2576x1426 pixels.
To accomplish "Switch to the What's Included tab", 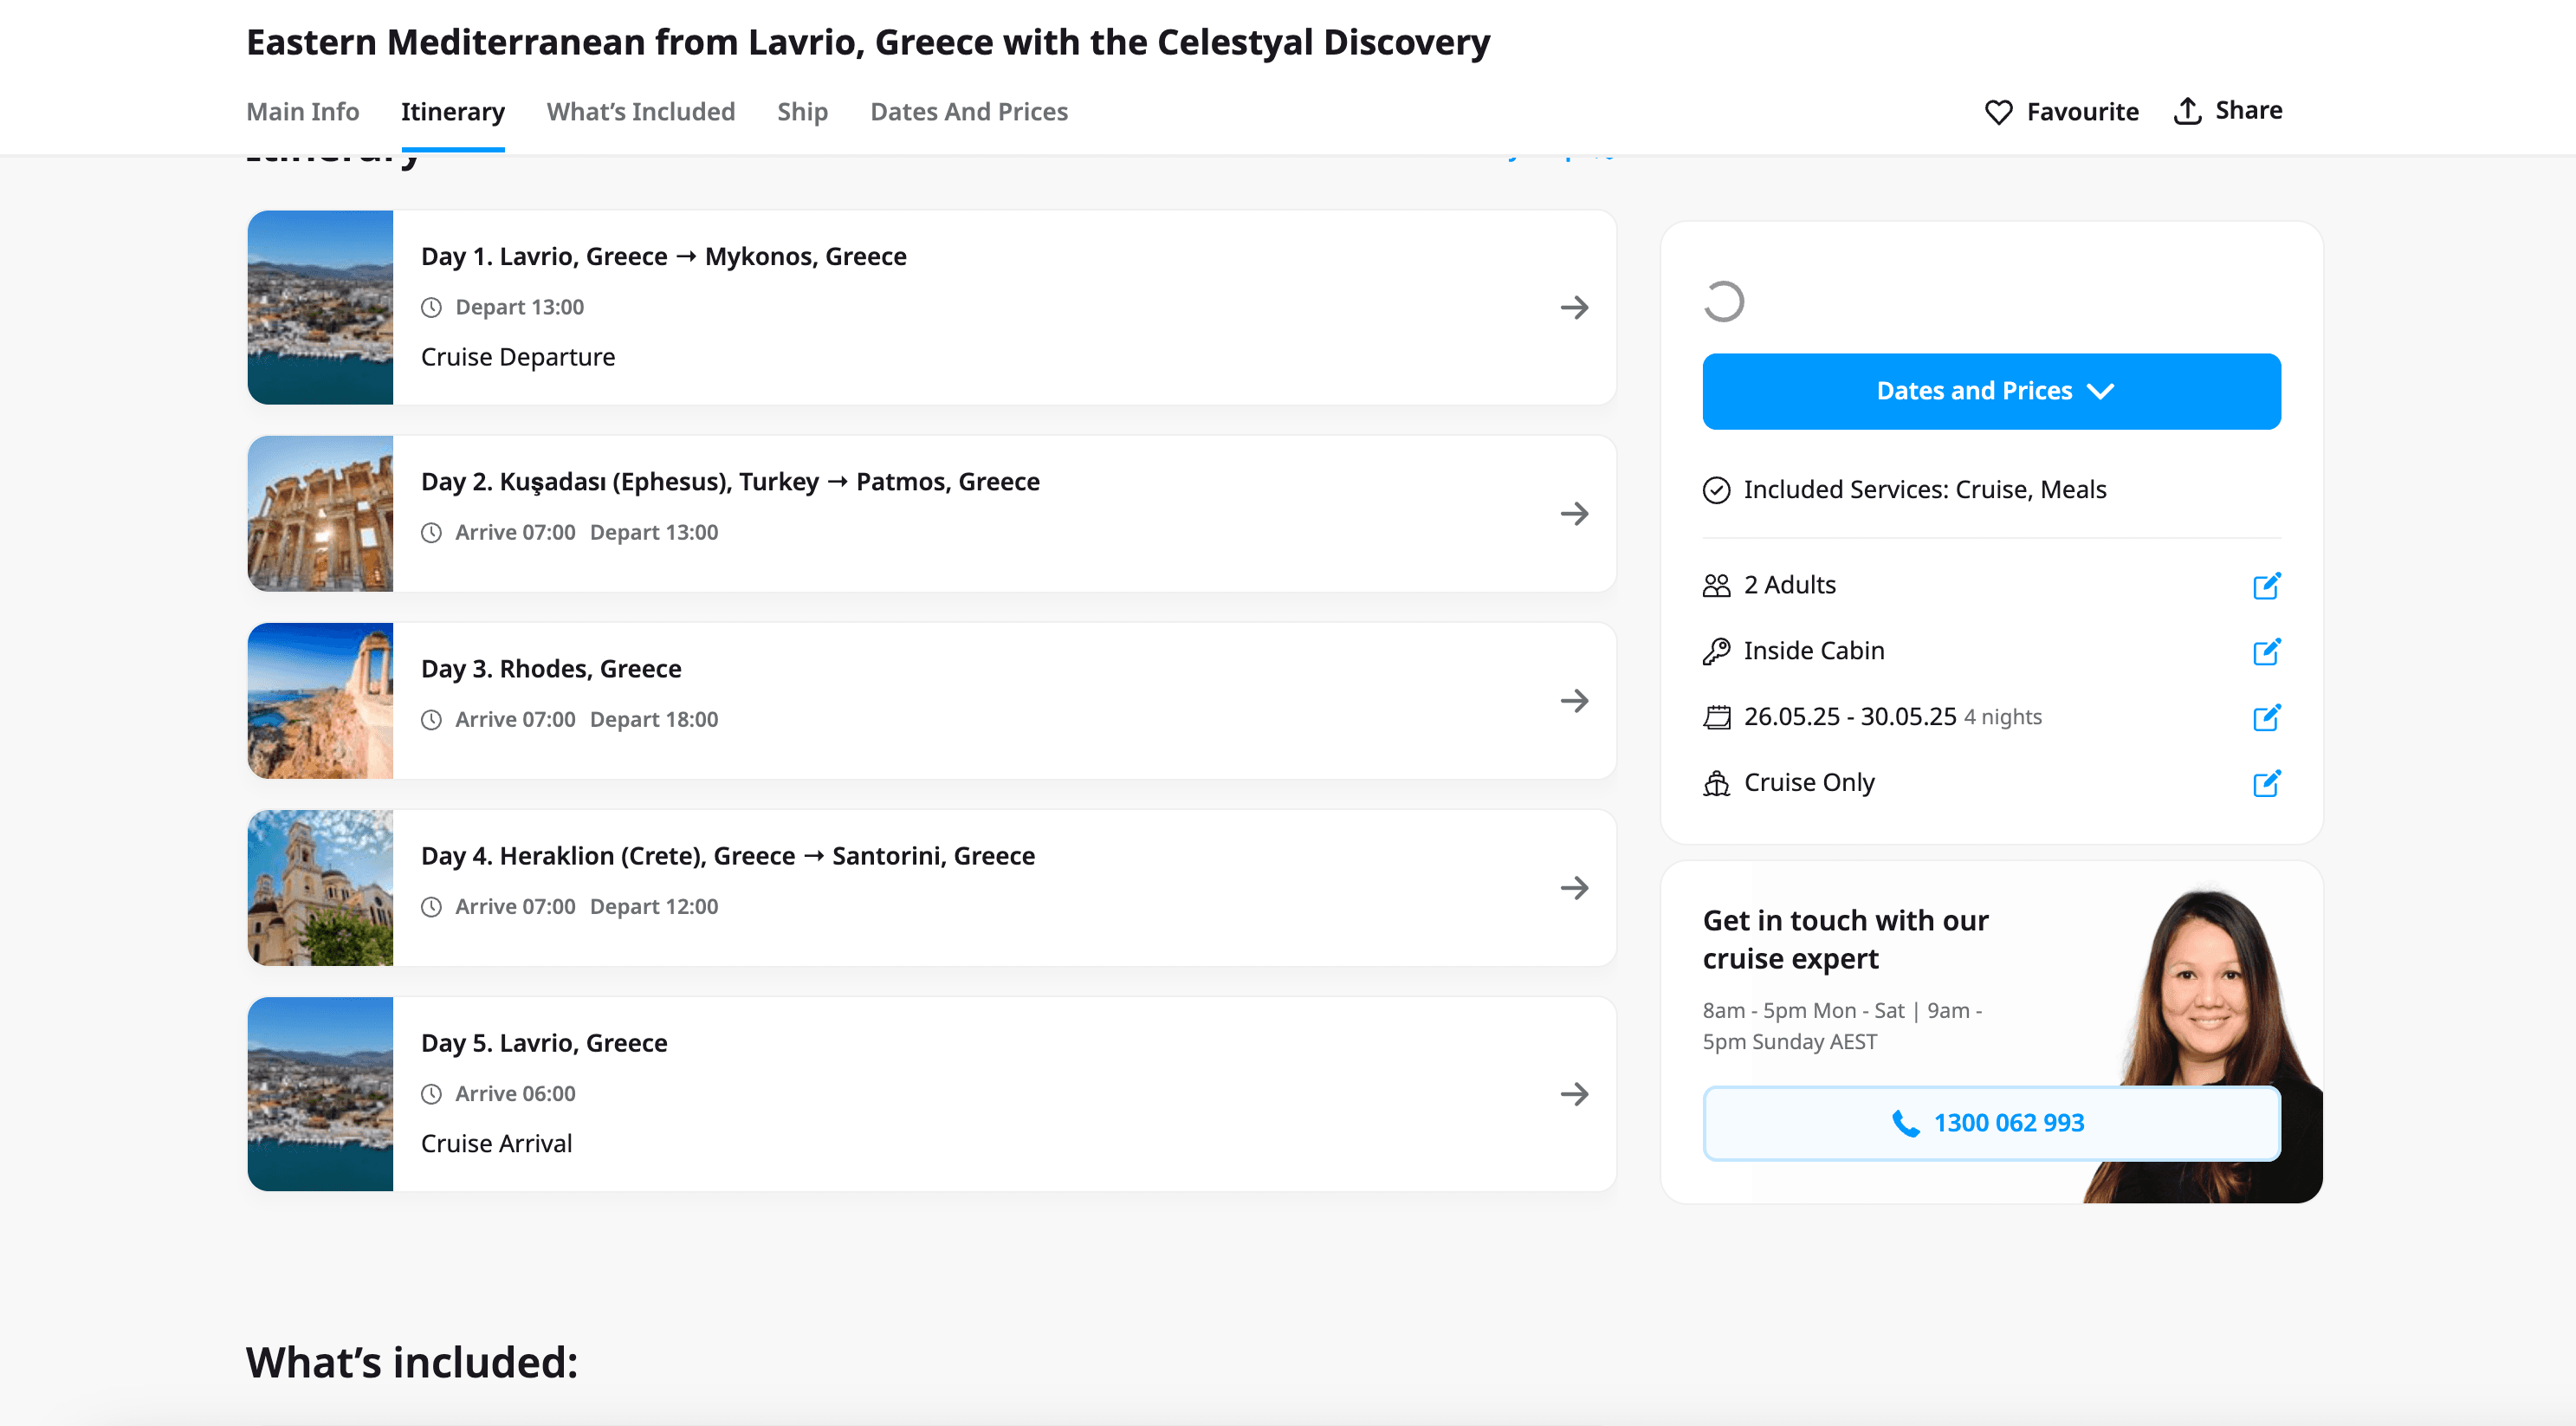I will pos(640,112).
